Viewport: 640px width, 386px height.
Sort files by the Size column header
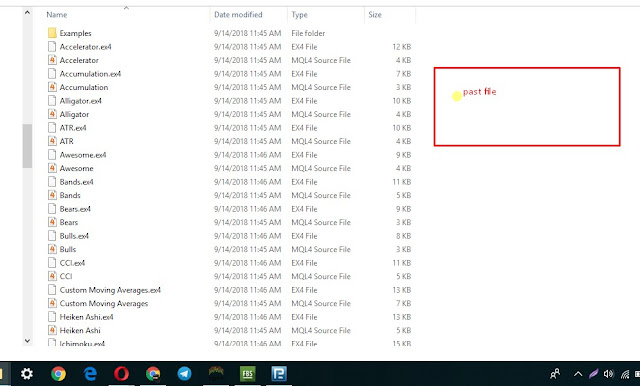(375, 15)
